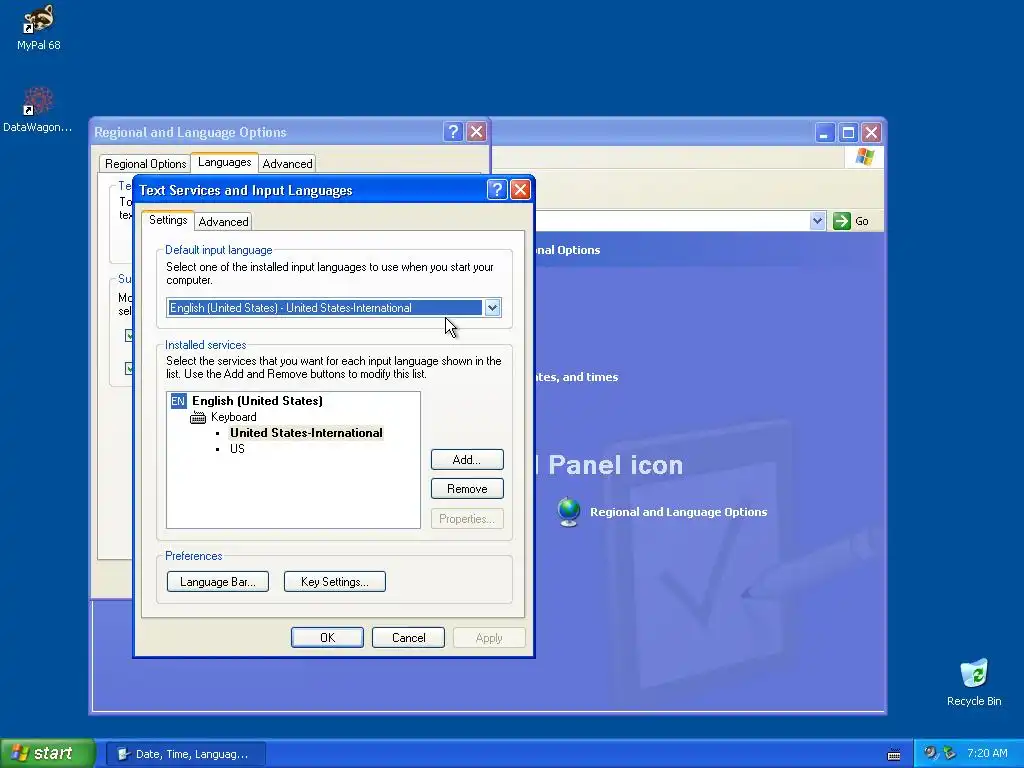The height and width of the screenshot is (768, 1024).
Task: Click the Cancel button
Action: click(x=408, y=638)
